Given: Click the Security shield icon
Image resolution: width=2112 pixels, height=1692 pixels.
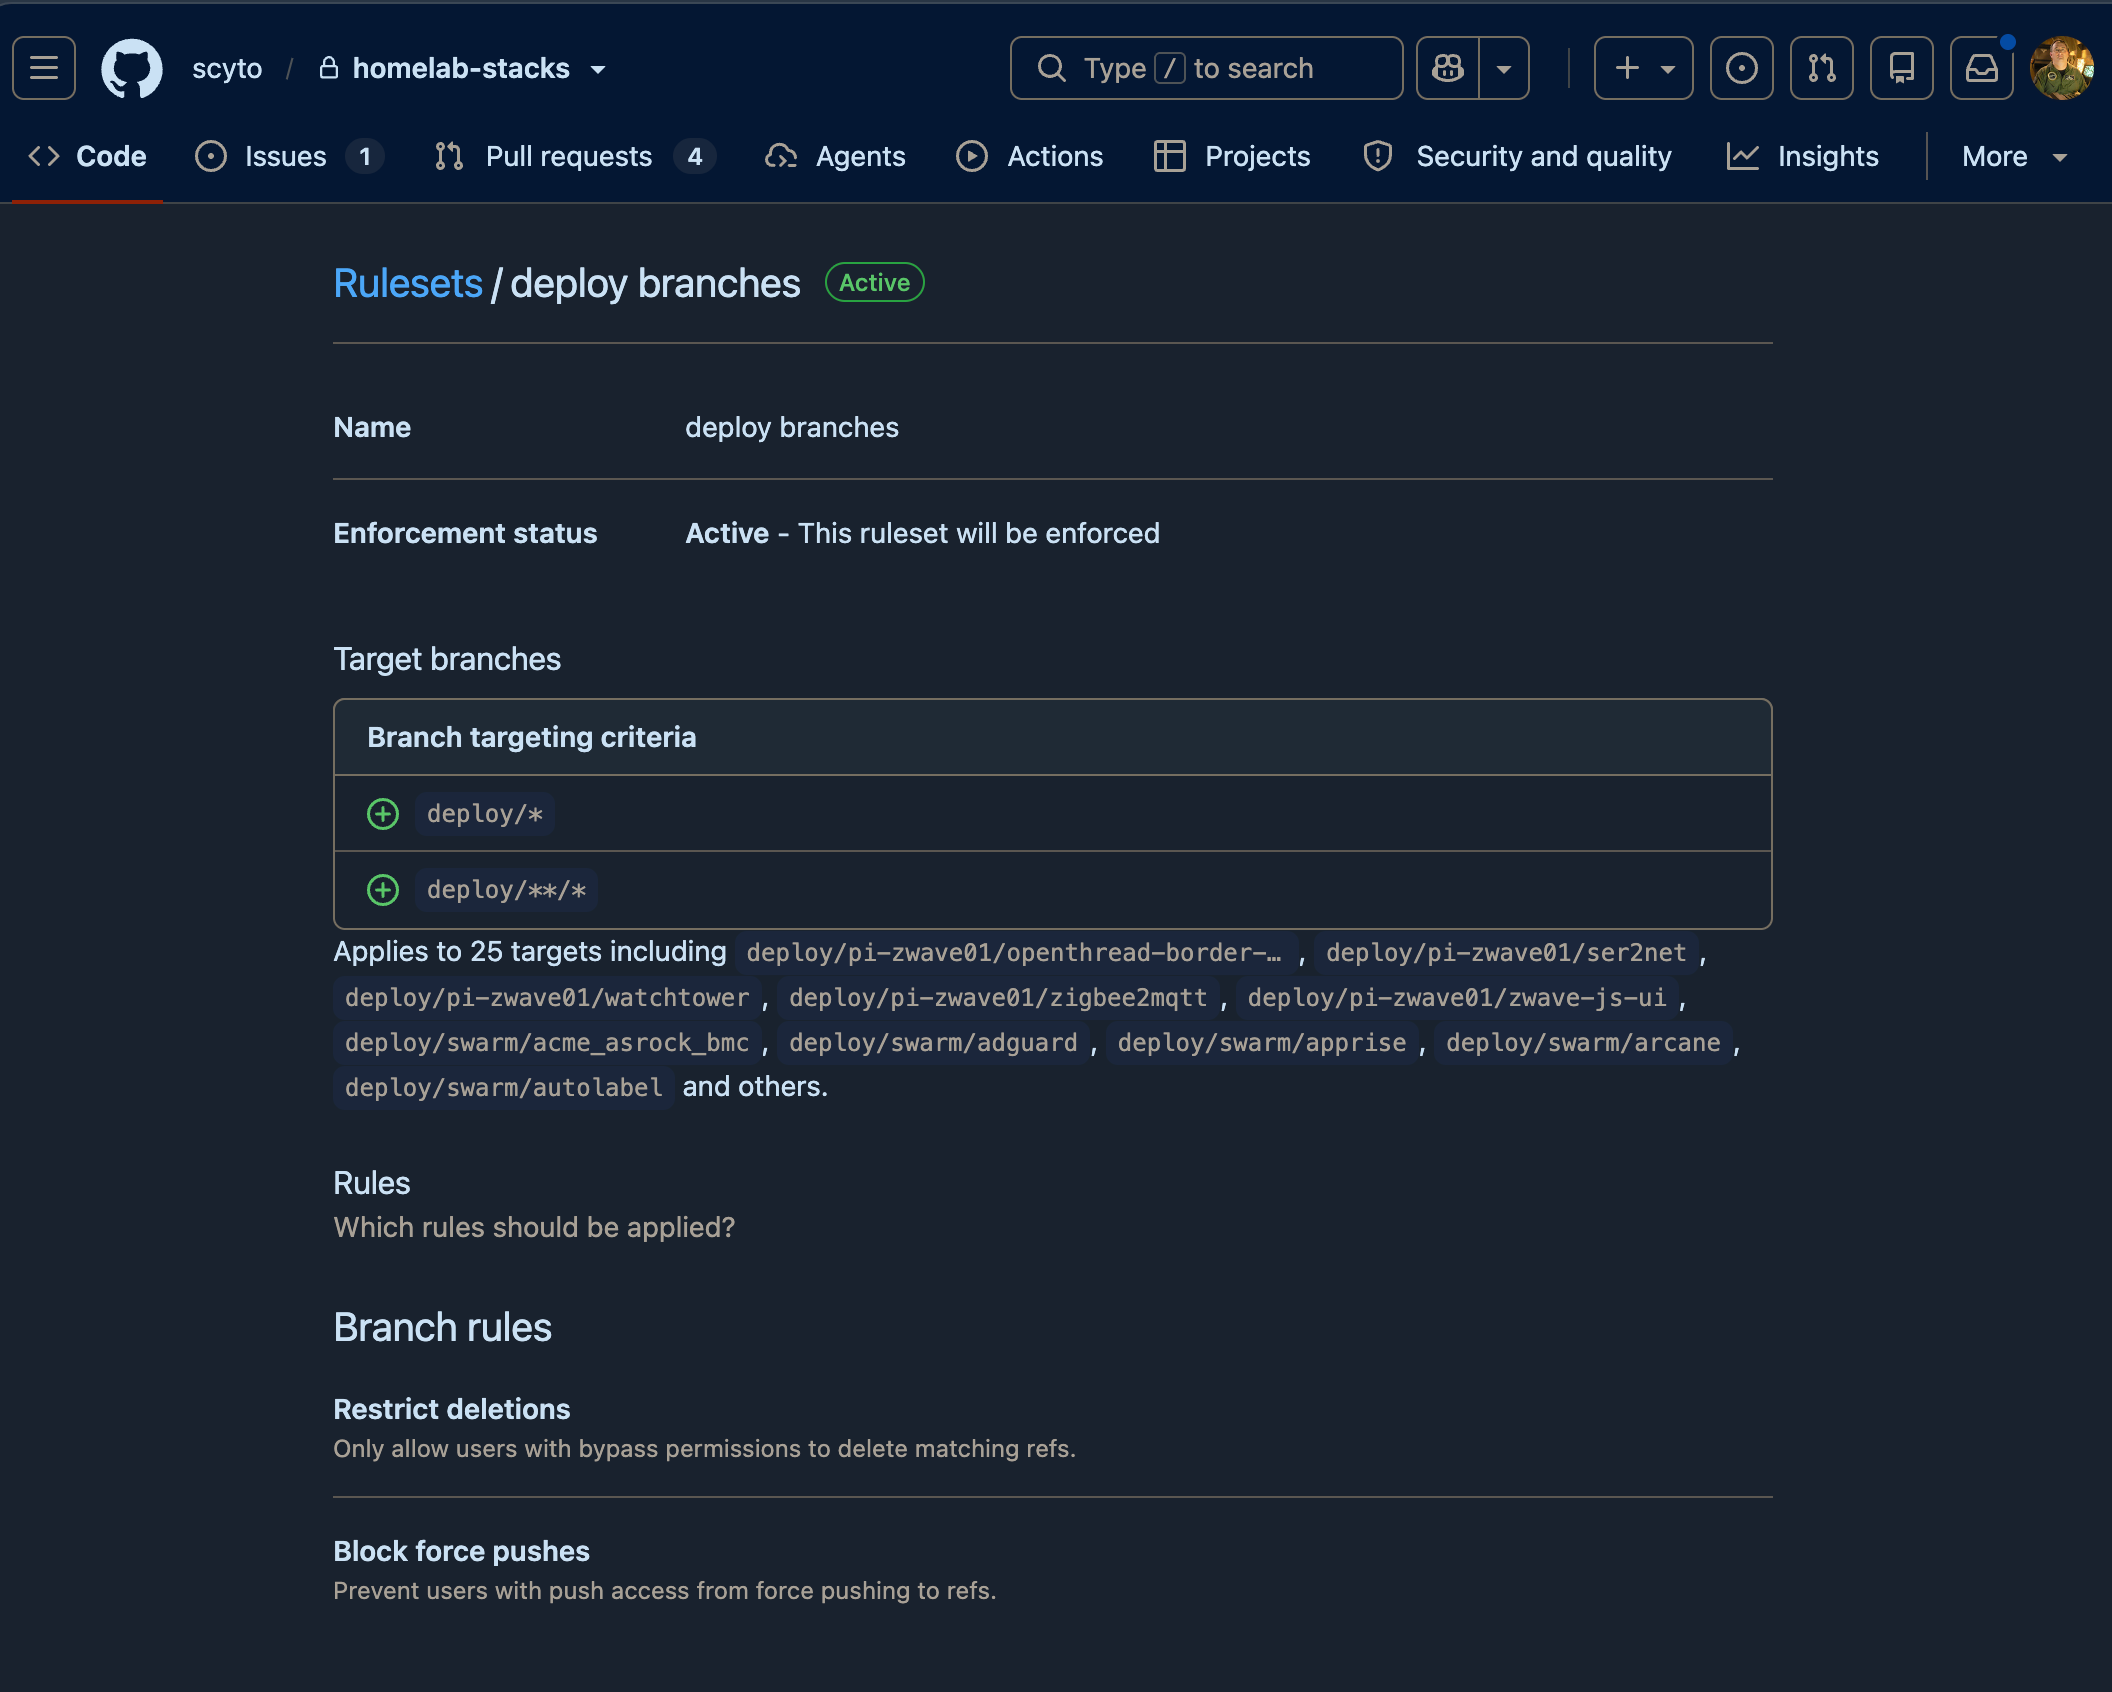Looking at the screenshot, I should 1378,156.
